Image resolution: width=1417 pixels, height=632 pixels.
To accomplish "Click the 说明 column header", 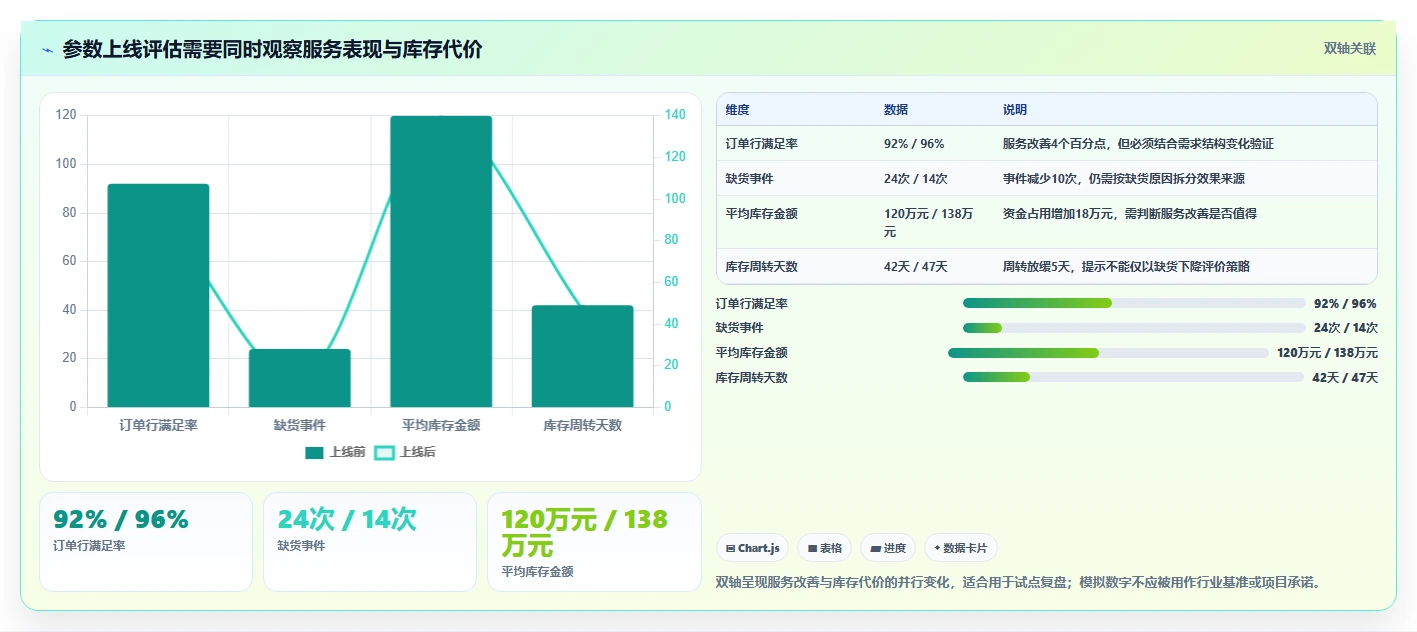I will [1015, 110].
